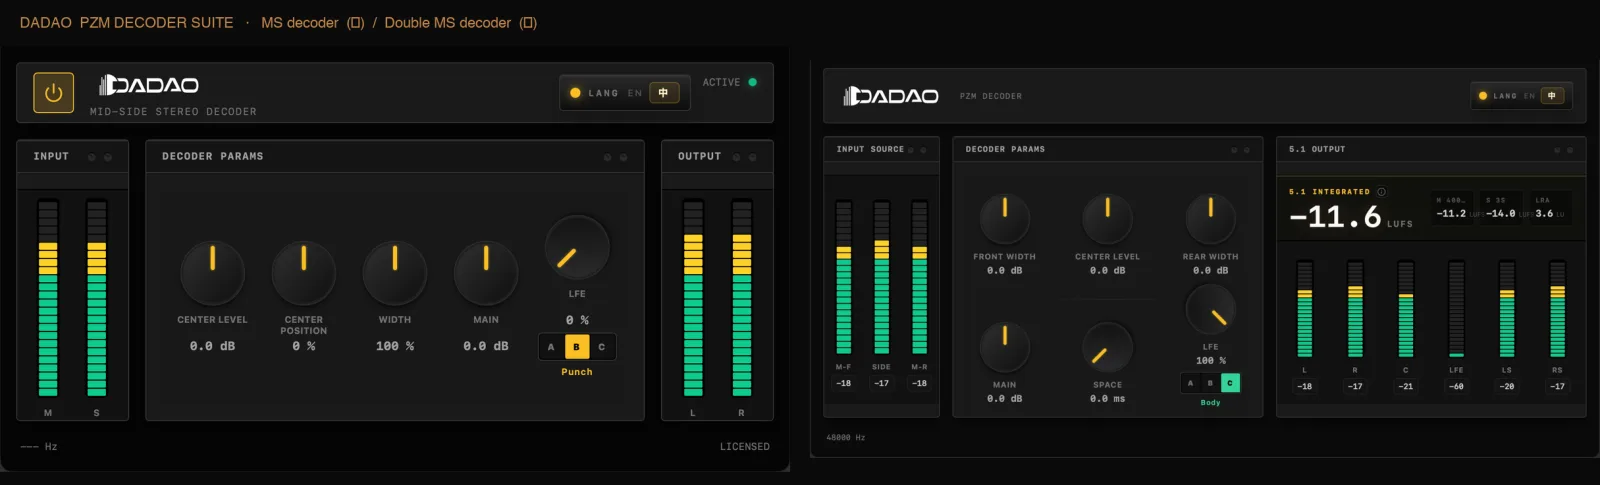Click right header dot of 5.1 OUTPUT panel
Image resolution: width=1600 pixels, height=485 pixels.
tap(1570, 150)
